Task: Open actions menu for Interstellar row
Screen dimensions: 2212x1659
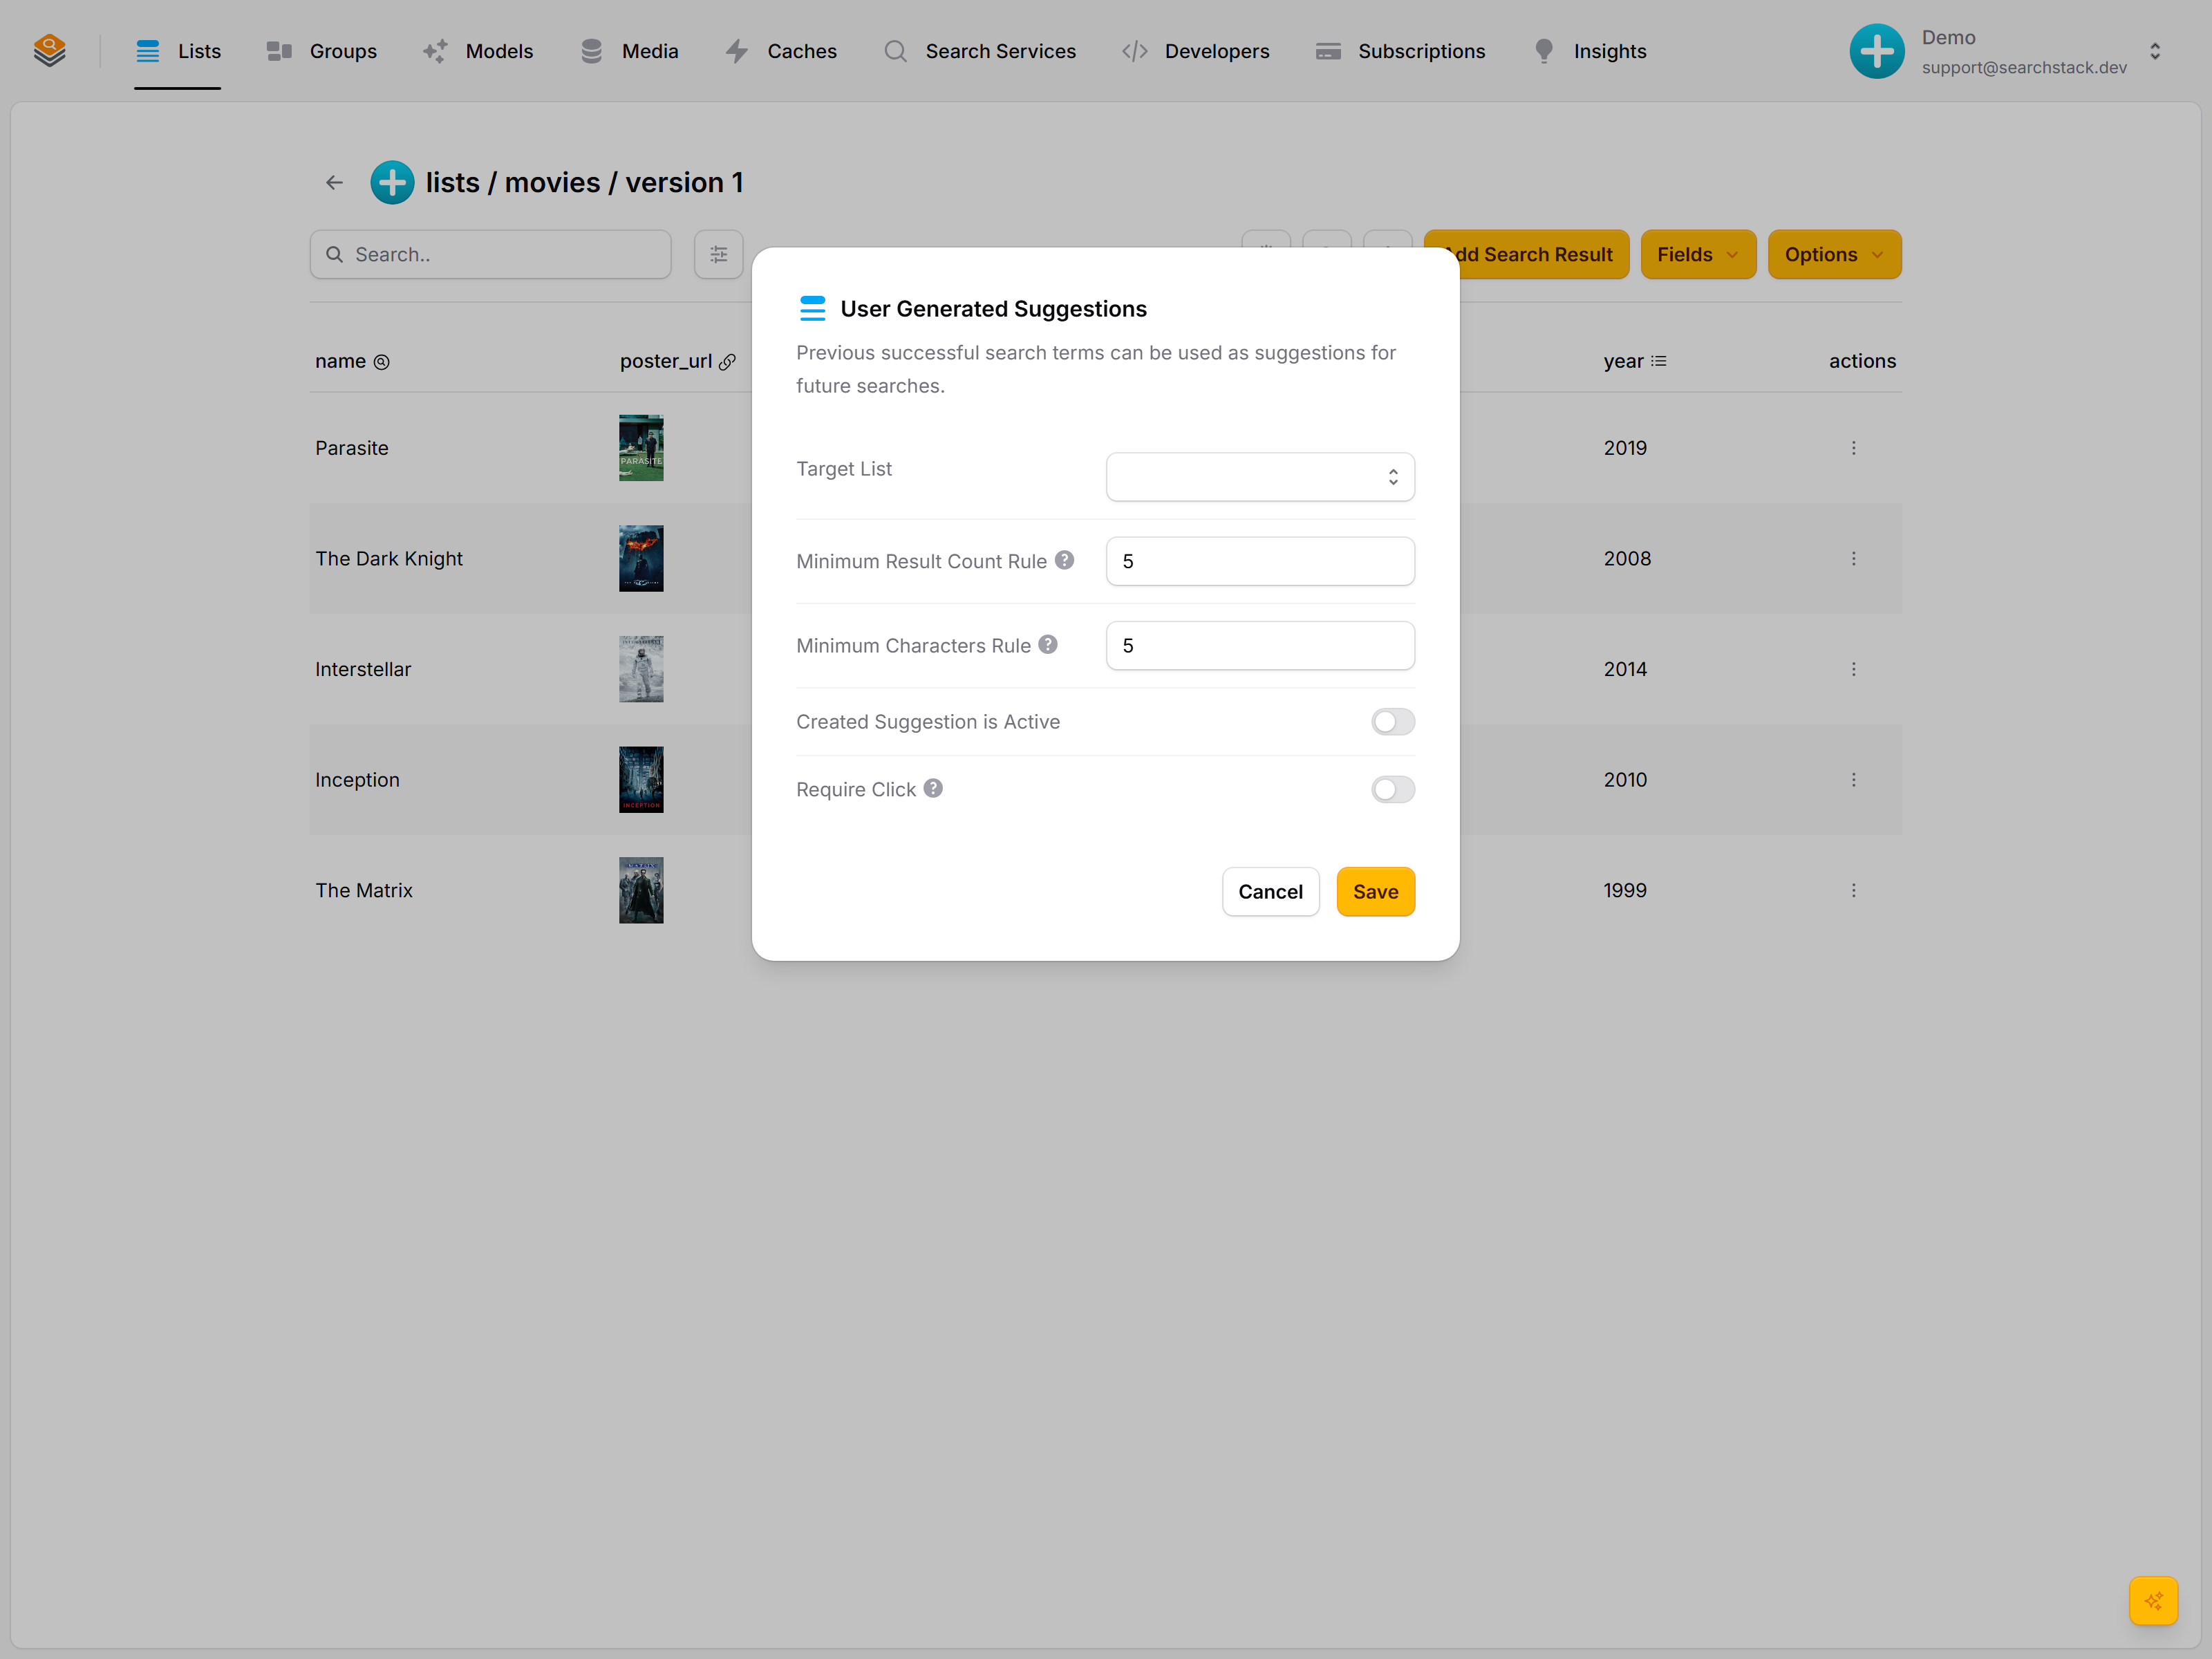Action: click(1853, 669)
